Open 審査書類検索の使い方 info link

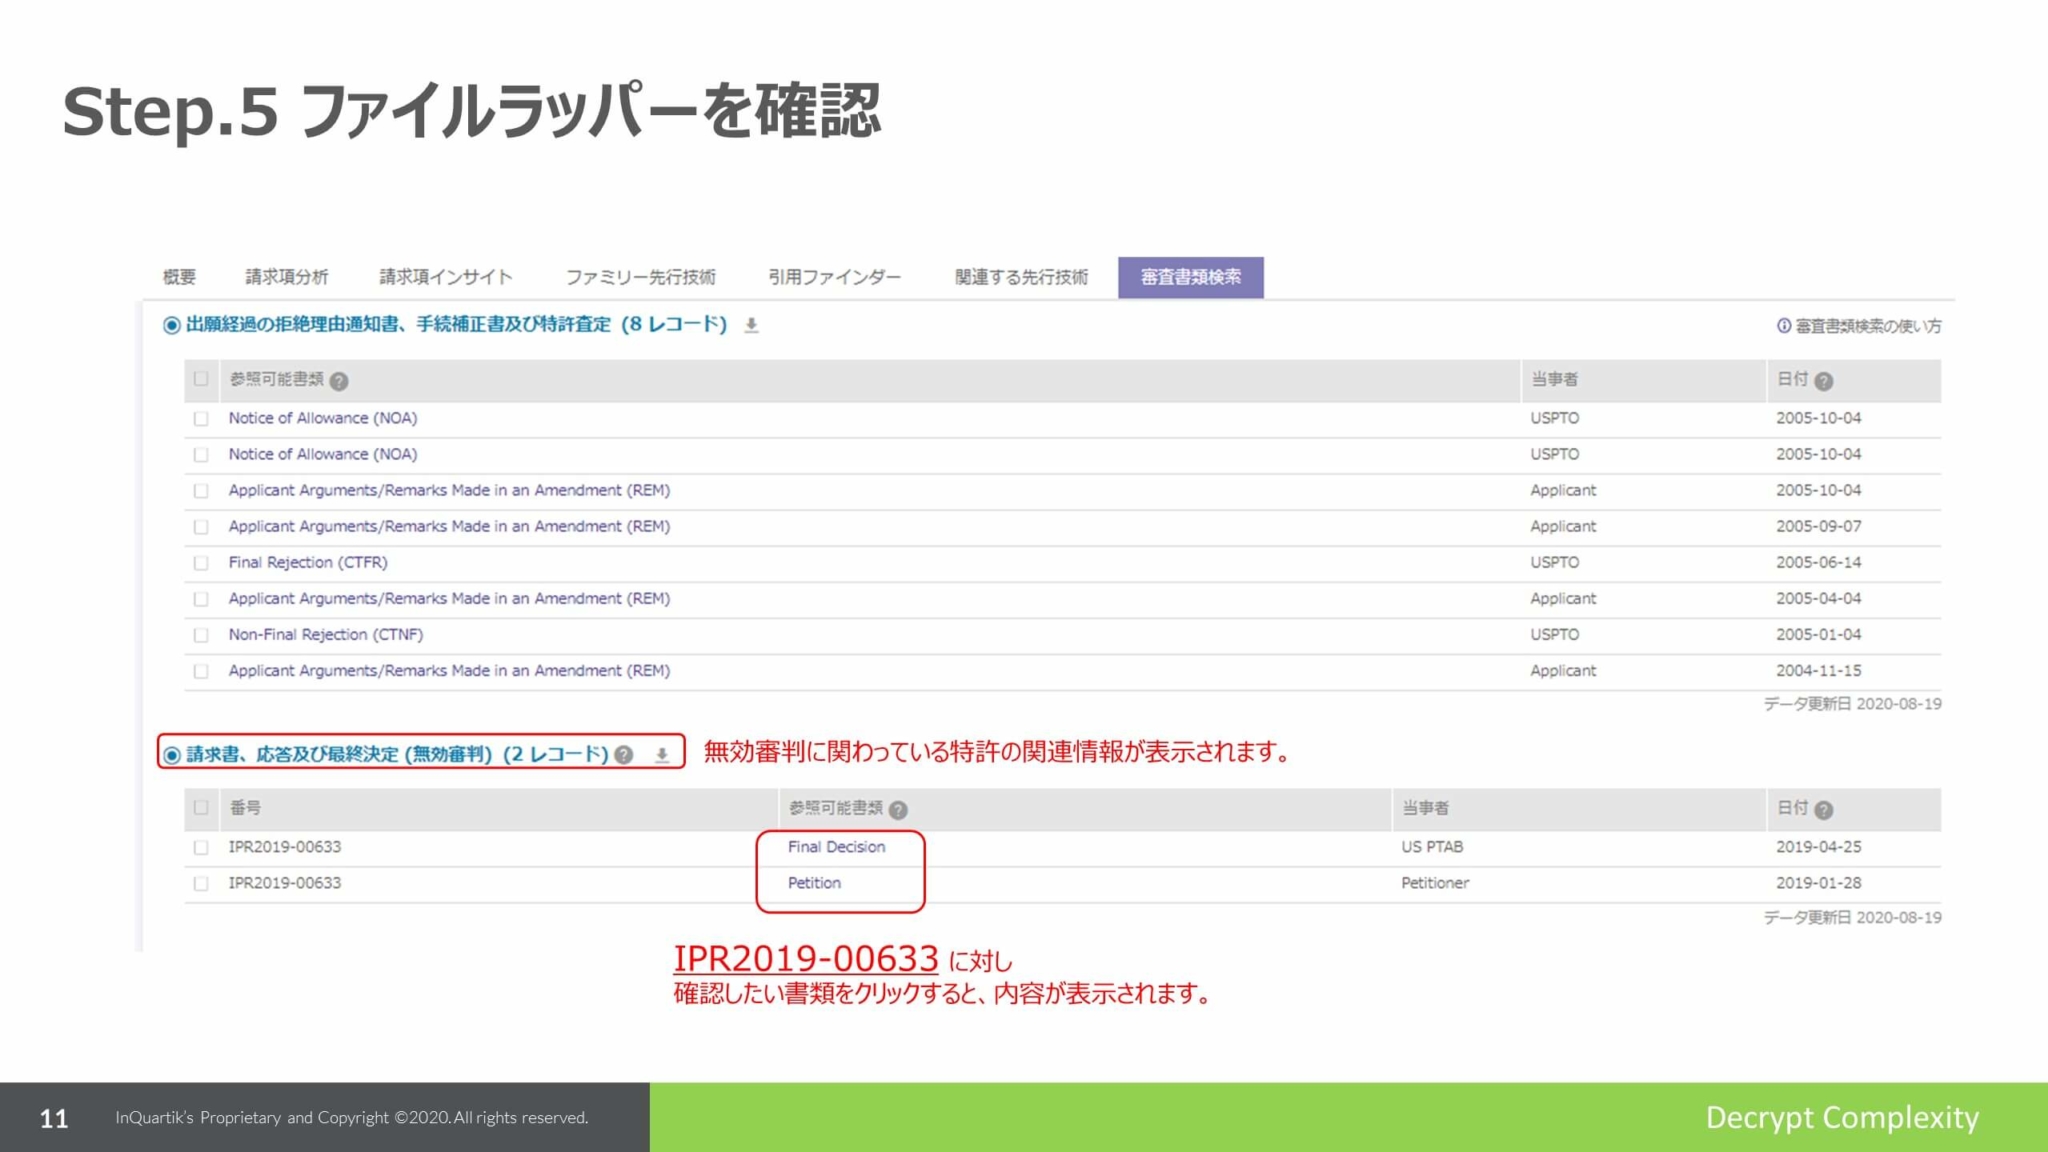1859,326
